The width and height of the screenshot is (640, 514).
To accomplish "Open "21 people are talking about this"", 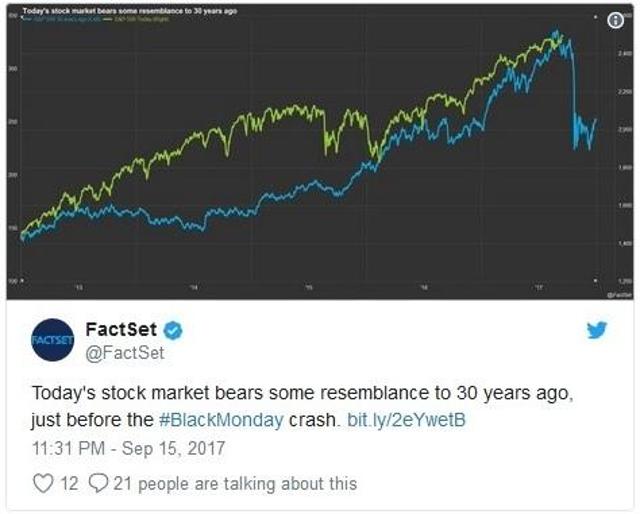I will [235, 484].
